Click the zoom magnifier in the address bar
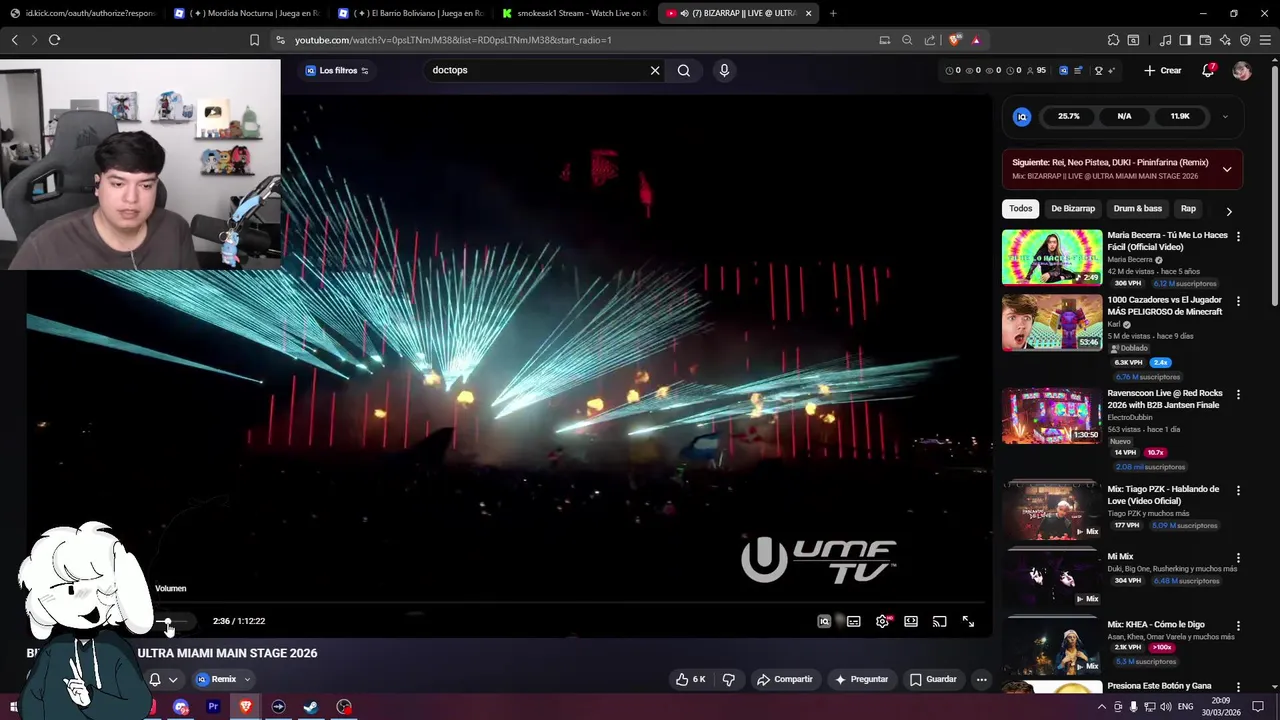Viewport: 1280px width, 720px height. [x=907, y=40]
